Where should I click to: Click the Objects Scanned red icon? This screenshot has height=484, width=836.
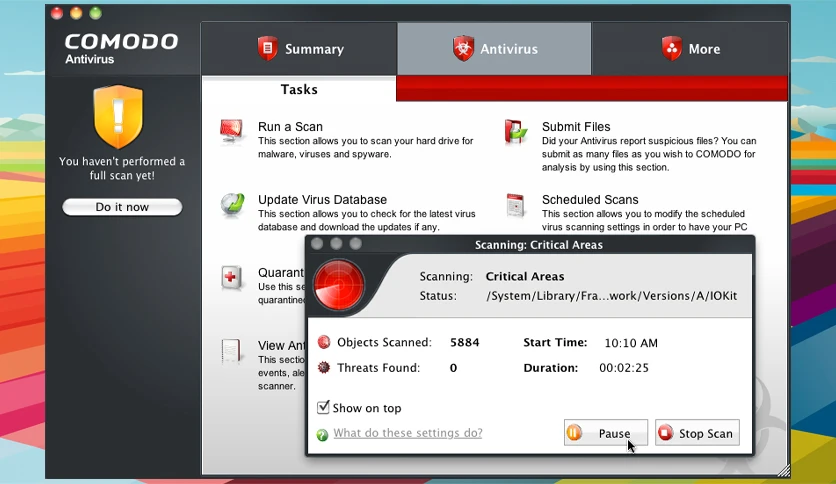[324, 342]
